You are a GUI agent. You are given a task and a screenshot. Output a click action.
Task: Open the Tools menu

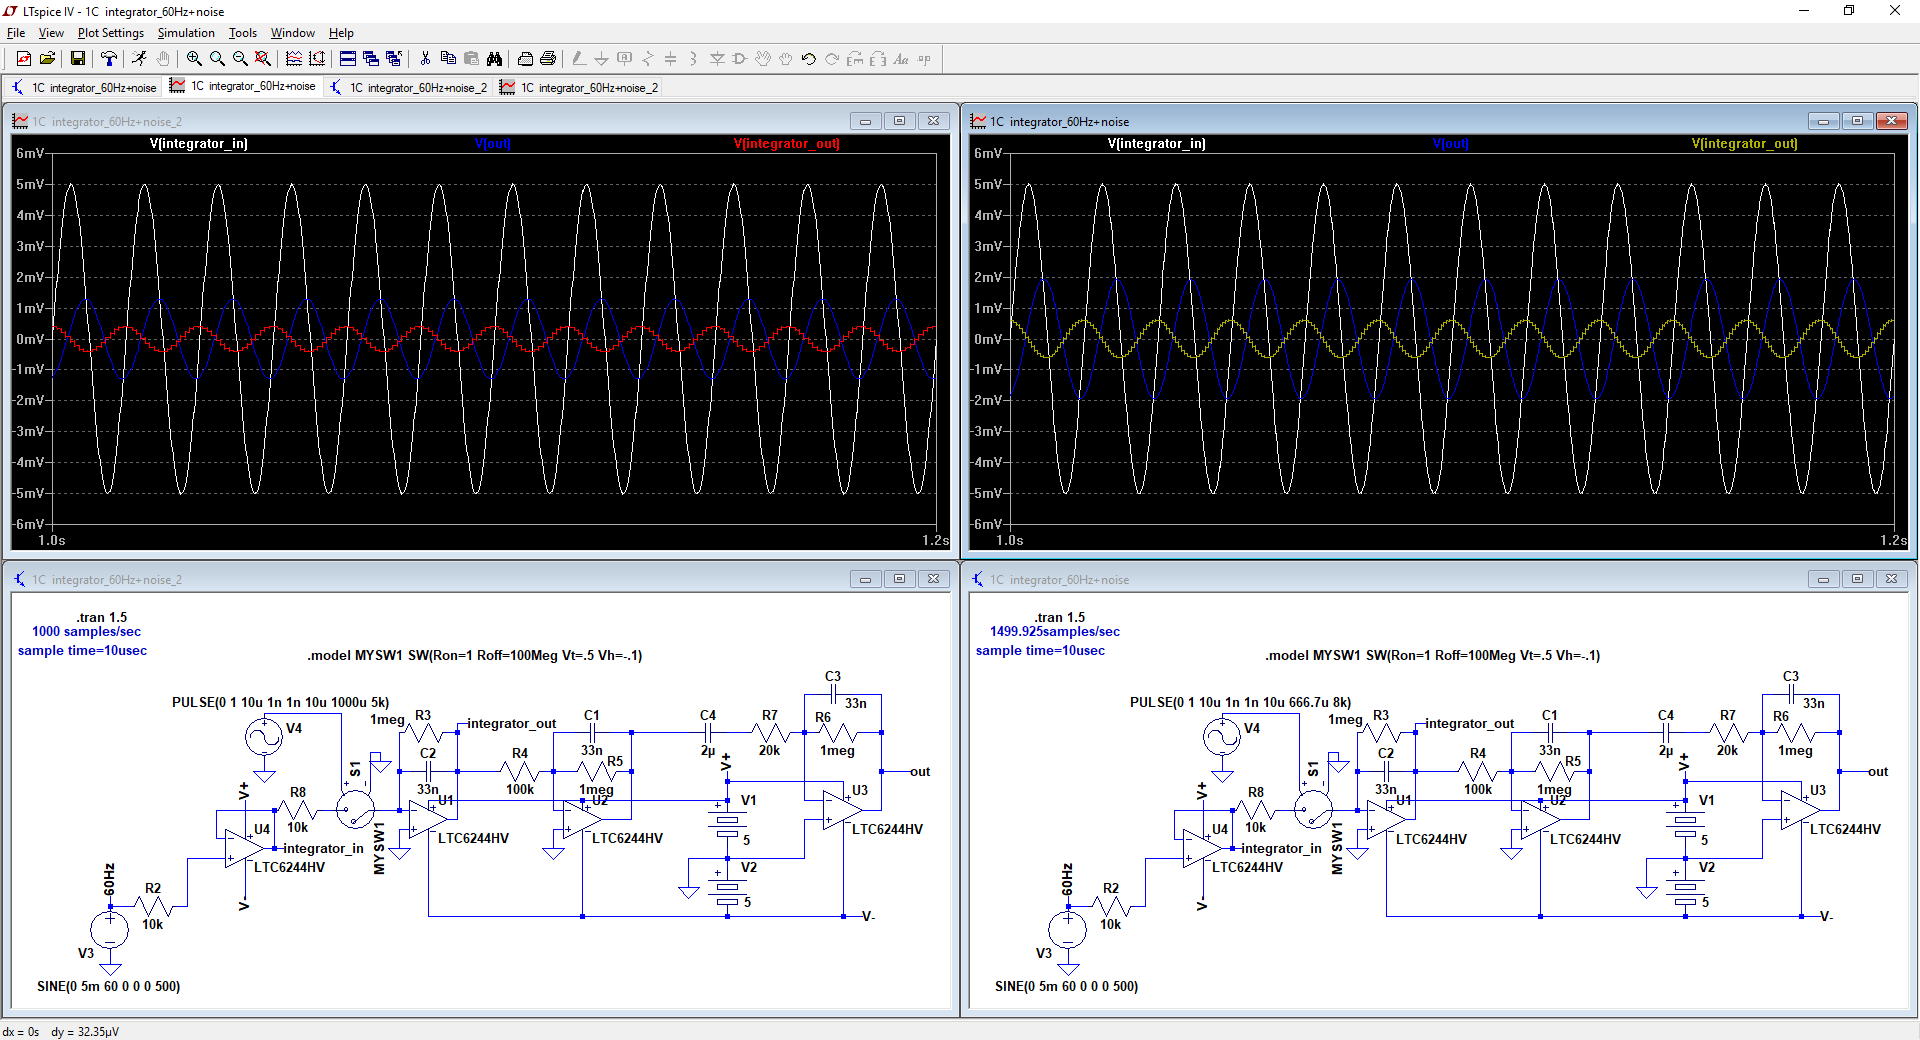pyautogui.click(x=243, y=33)
